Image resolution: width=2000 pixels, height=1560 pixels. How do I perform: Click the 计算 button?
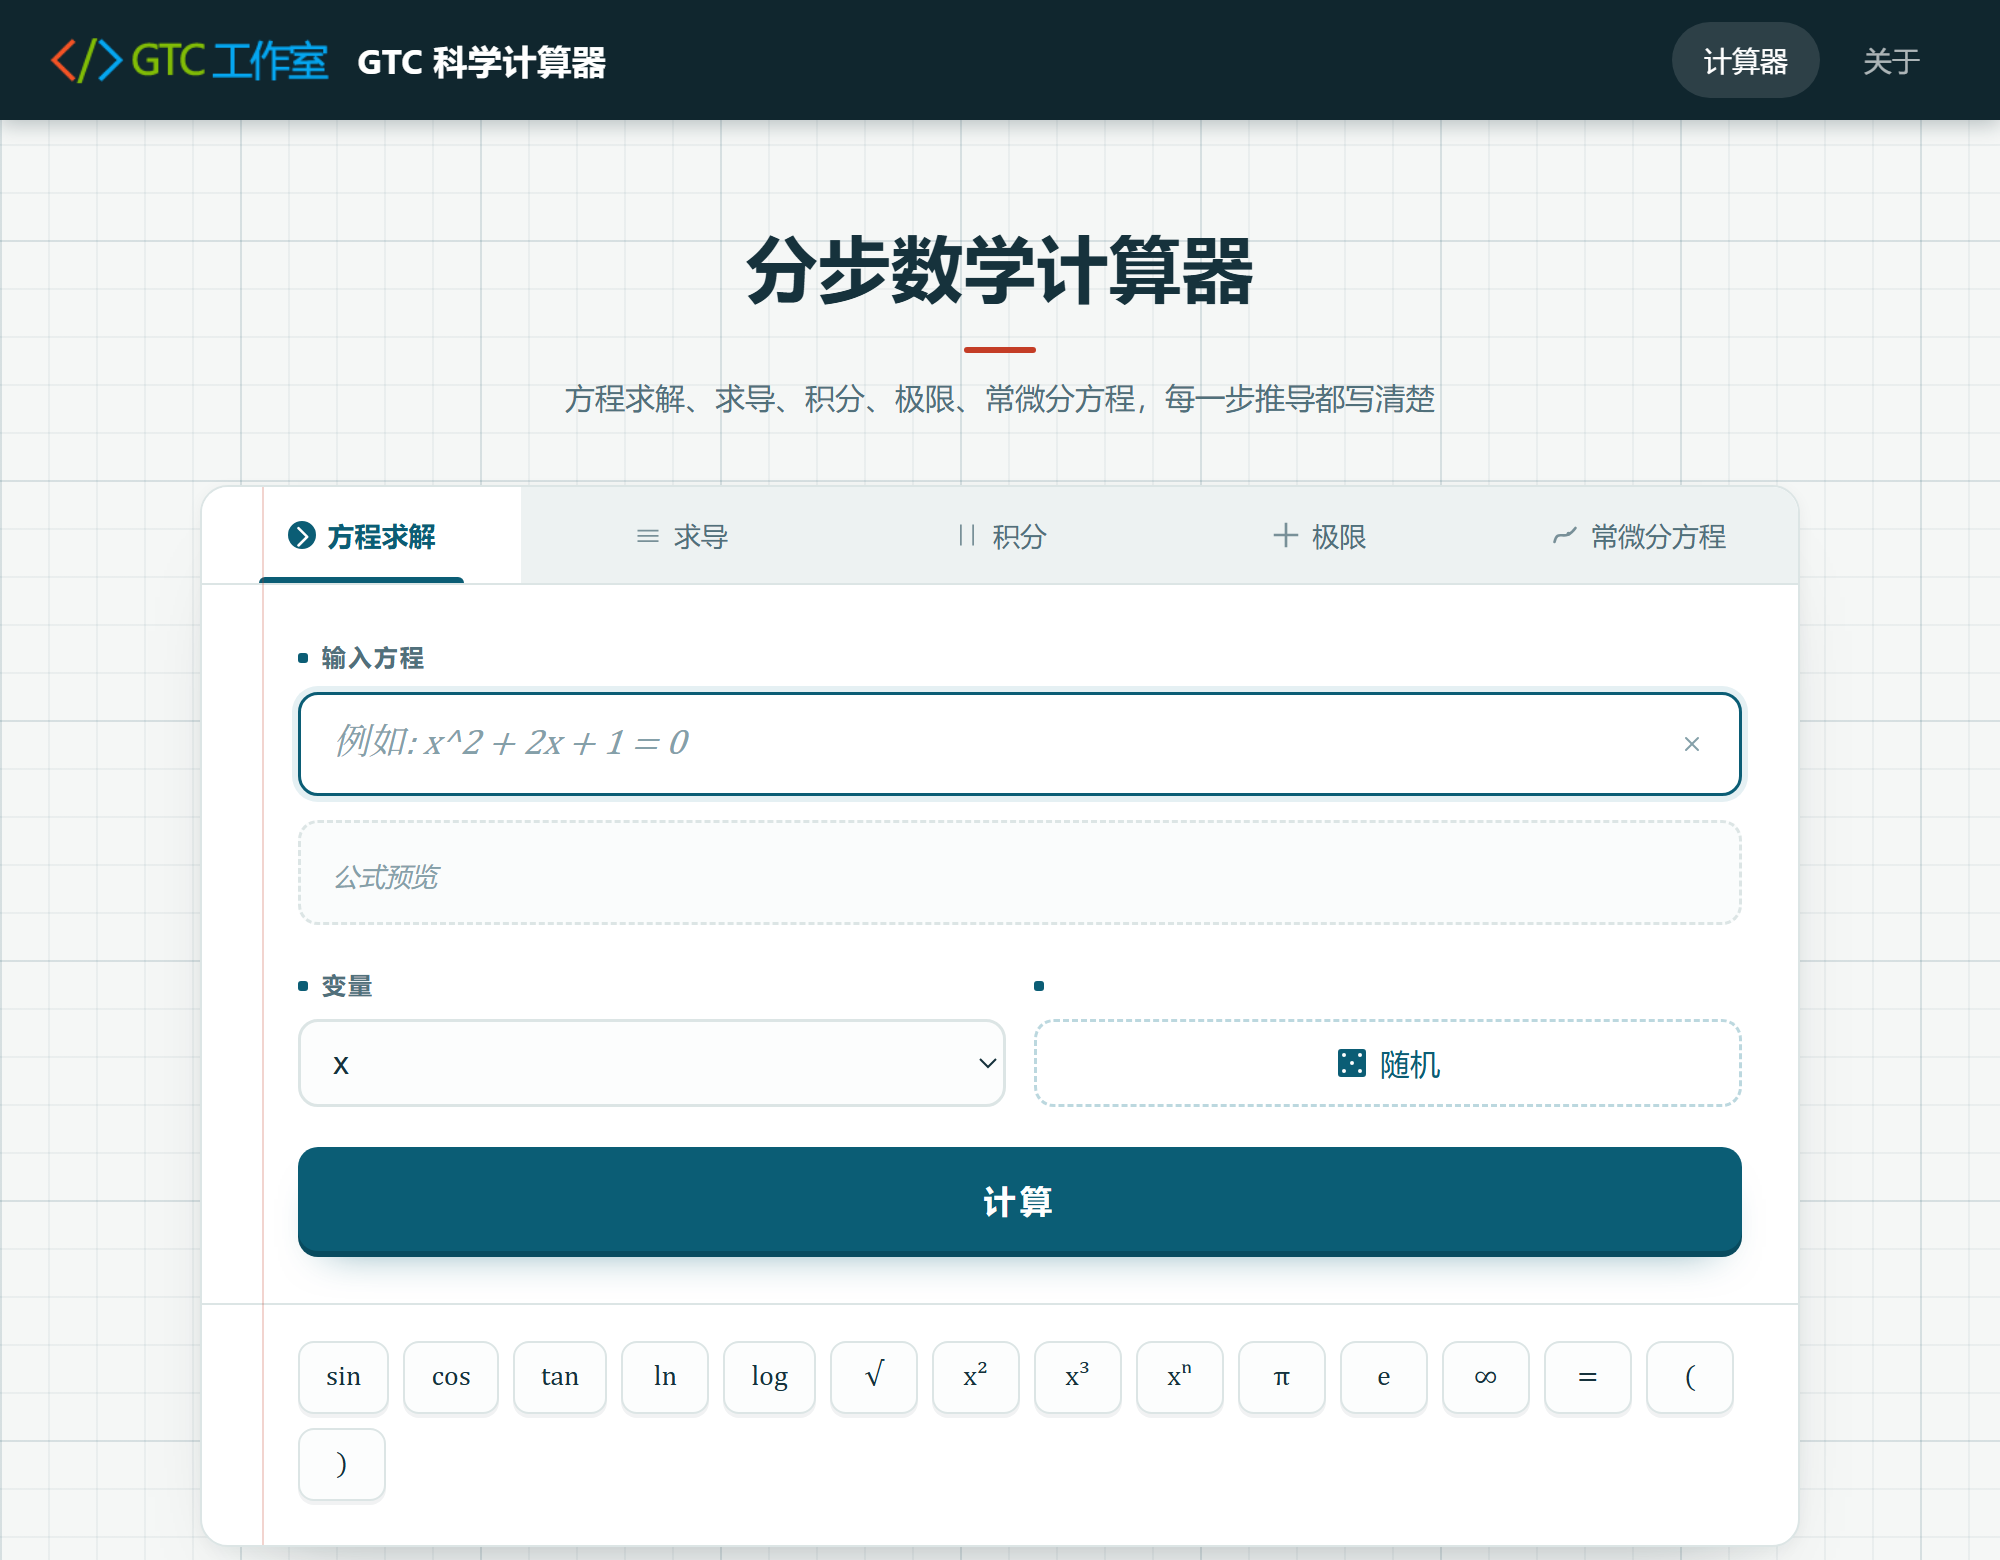[x=1020, y=1201]
